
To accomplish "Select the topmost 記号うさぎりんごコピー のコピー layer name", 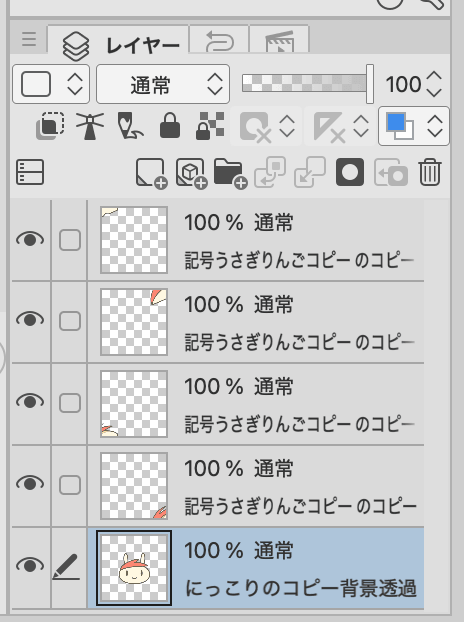I will 299,260.
